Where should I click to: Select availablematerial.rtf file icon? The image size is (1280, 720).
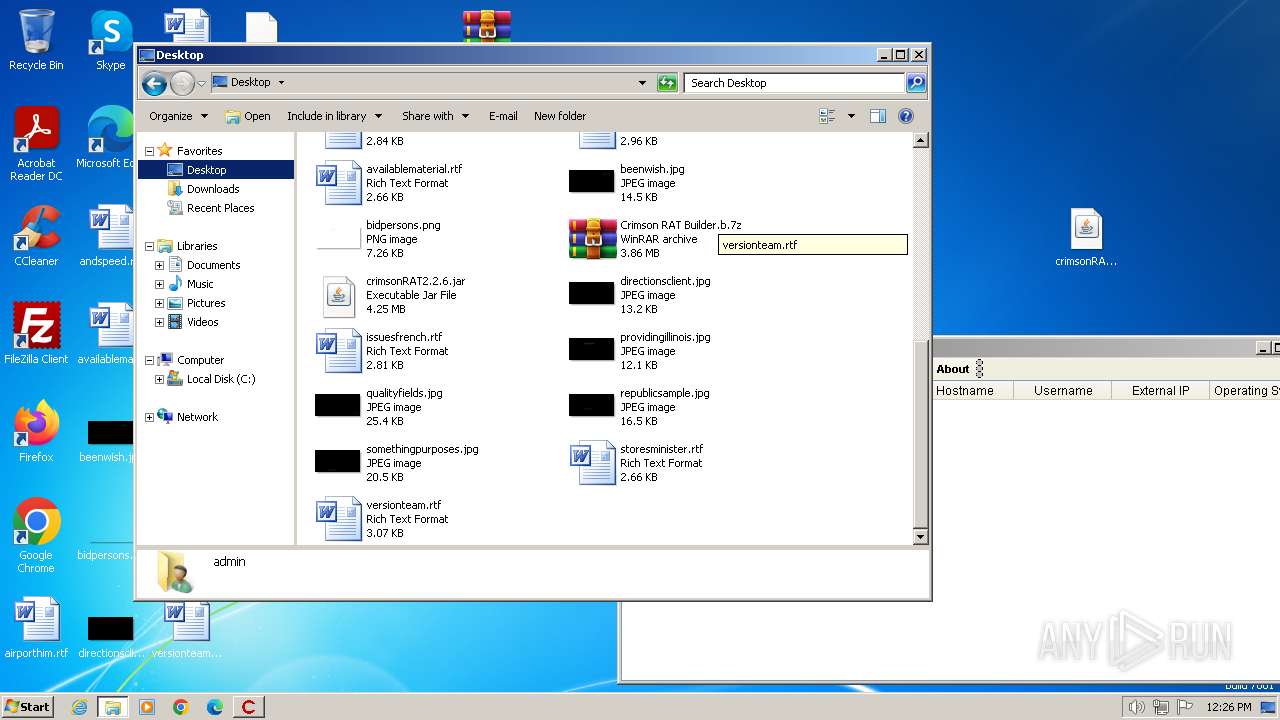pos(338,183)
